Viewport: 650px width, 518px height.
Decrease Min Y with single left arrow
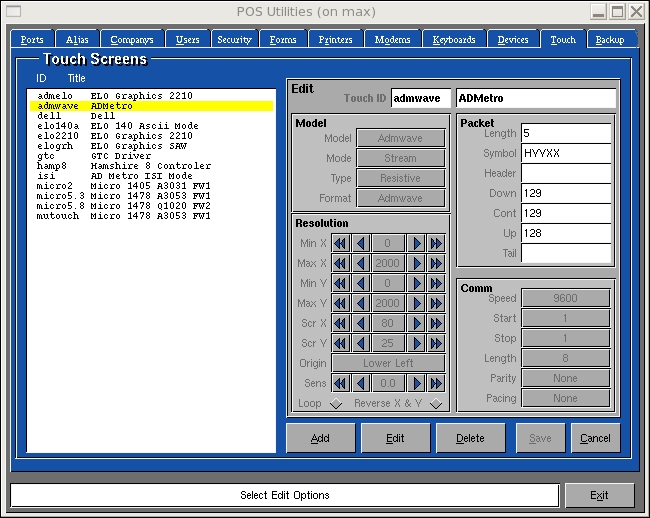[x=361, y=283]
